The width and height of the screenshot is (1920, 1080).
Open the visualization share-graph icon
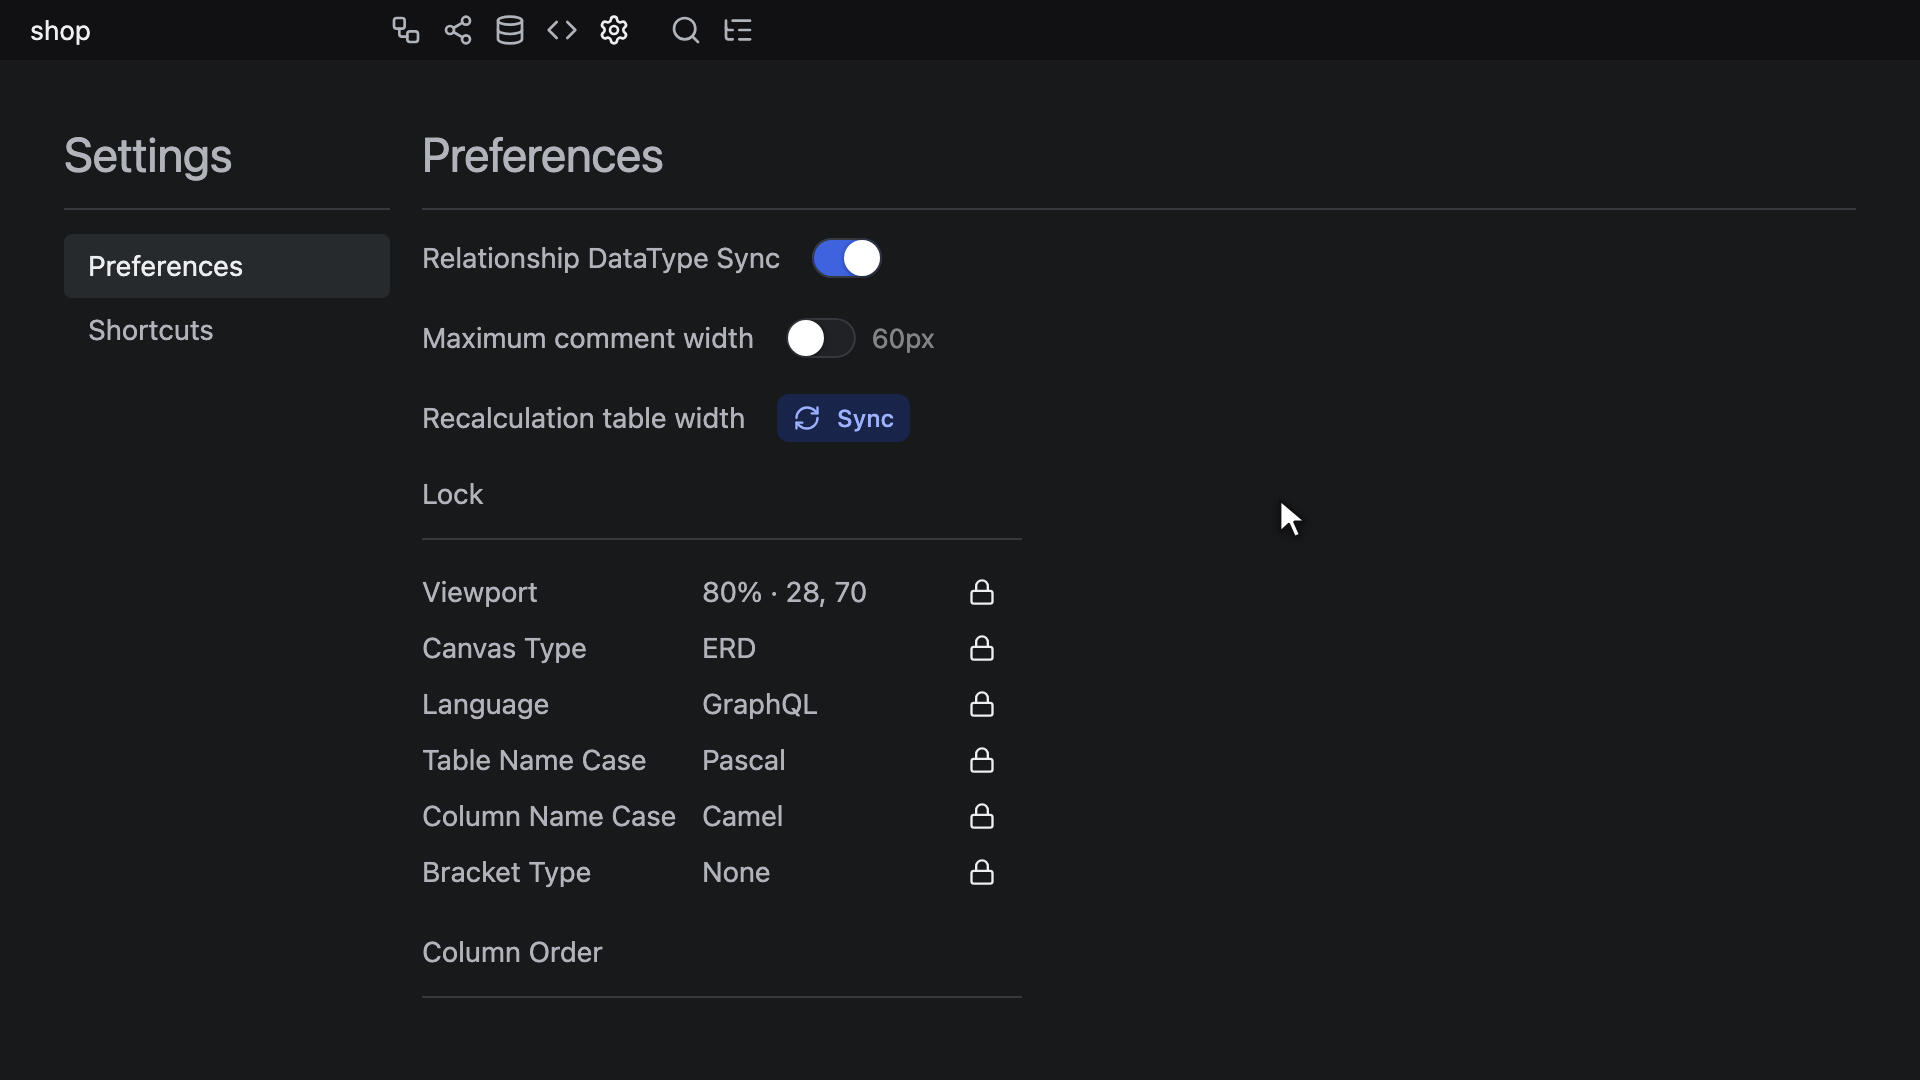[x=458, y=30]
